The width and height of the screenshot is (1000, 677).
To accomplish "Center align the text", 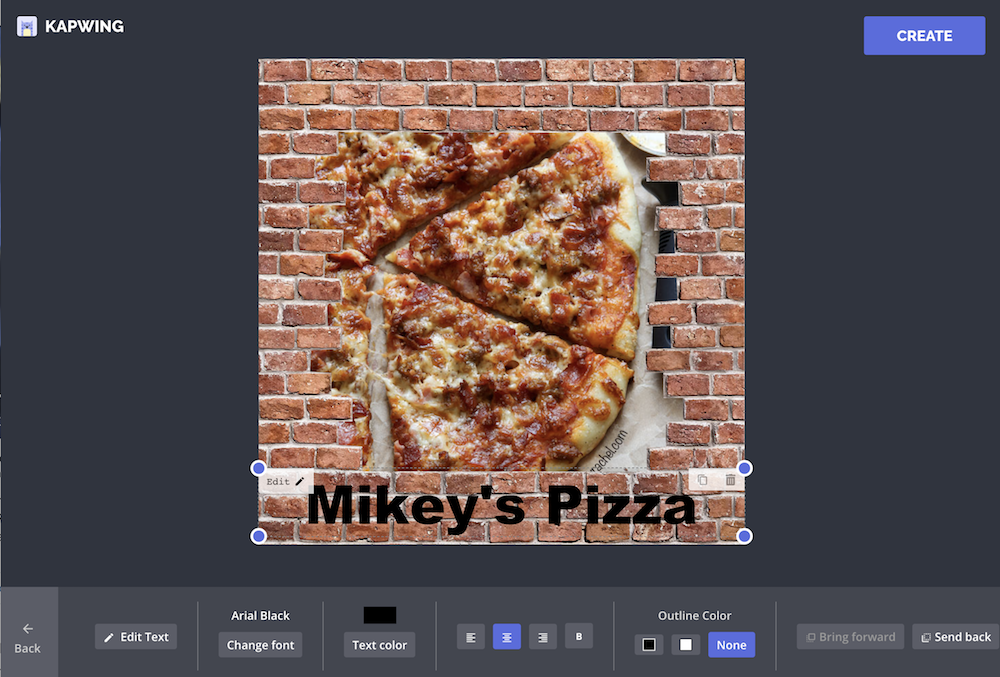I will (507, 637).
